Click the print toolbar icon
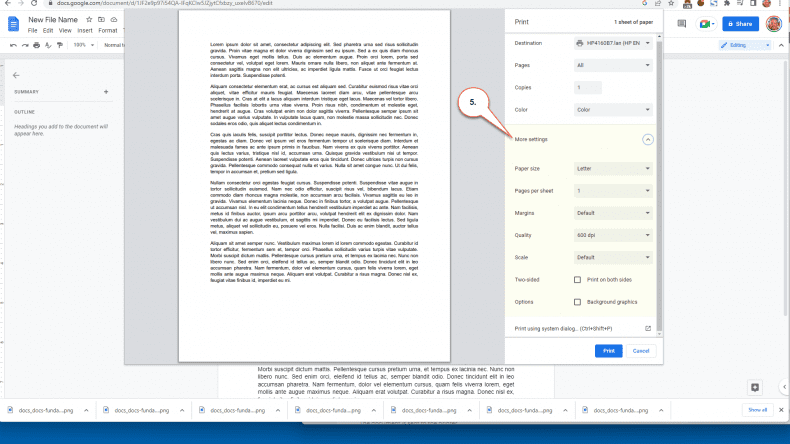 (36, 45)
